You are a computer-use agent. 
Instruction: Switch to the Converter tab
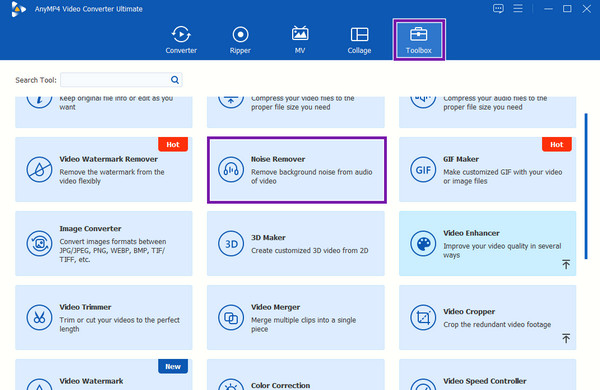(181, 40)
